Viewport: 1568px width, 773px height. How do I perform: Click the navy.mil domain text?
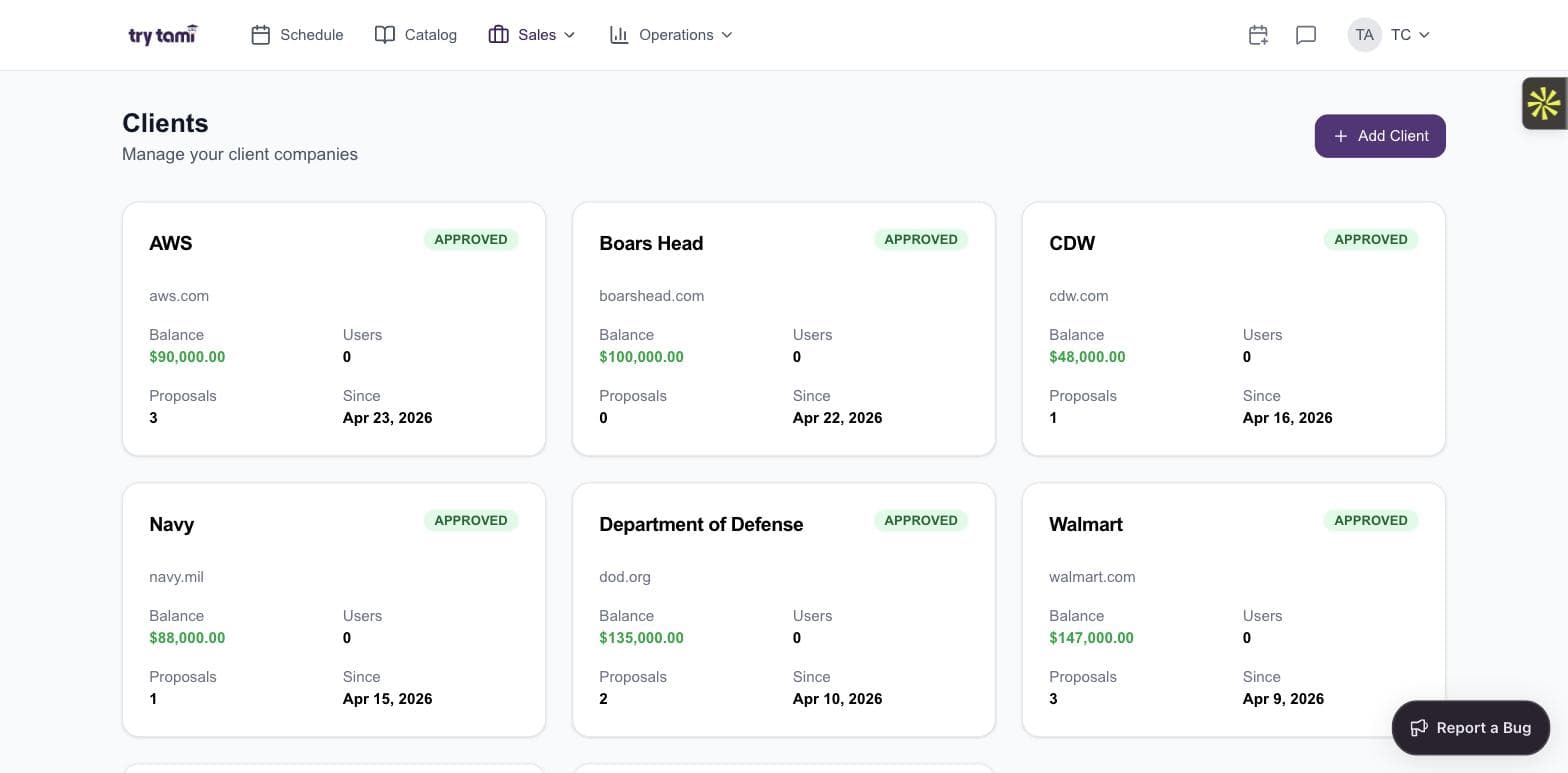[x=177, y=577]
